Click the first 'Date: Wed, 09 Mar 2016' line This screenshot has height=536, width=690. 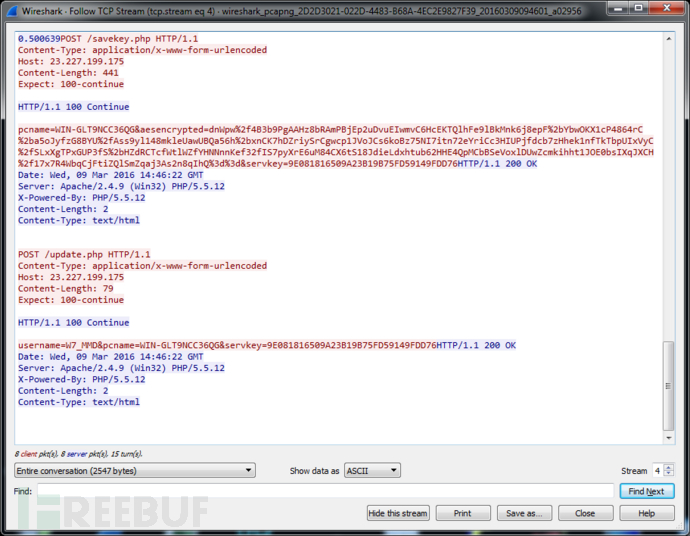click(110, 175)
